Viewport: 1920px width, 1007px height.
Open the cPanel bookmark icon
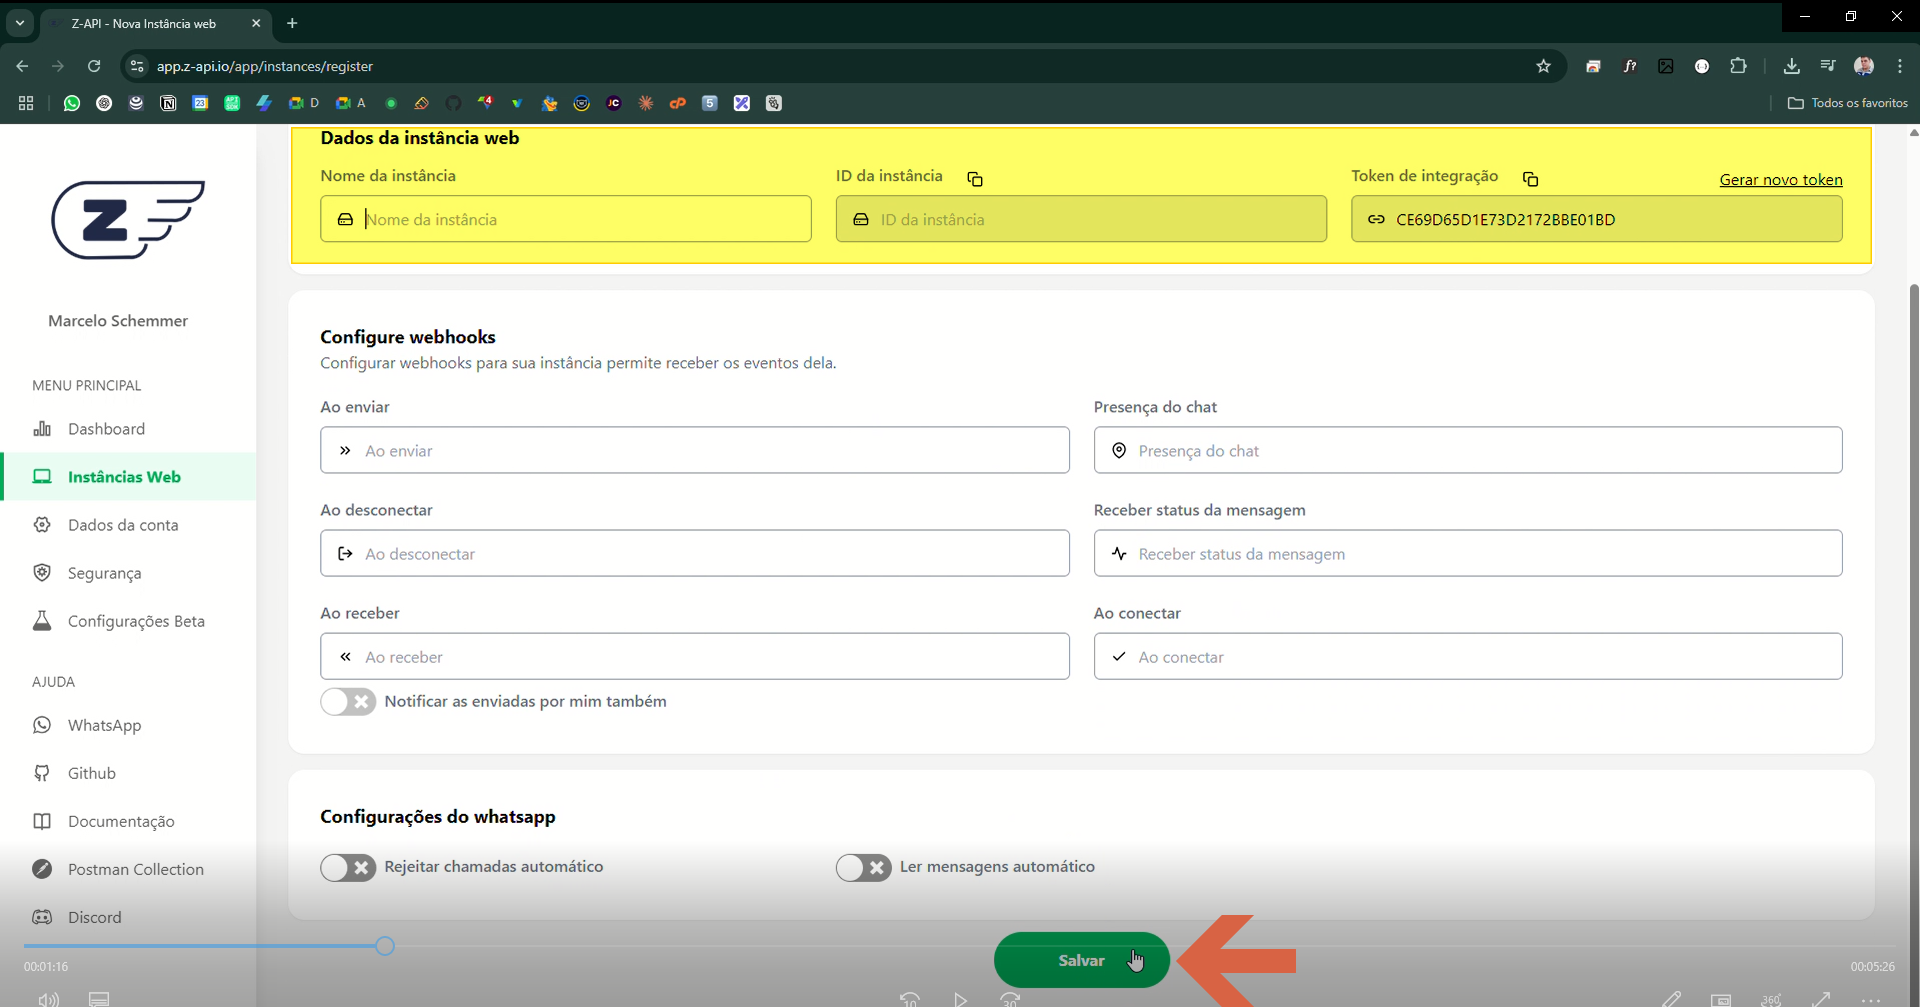[678, 103]
